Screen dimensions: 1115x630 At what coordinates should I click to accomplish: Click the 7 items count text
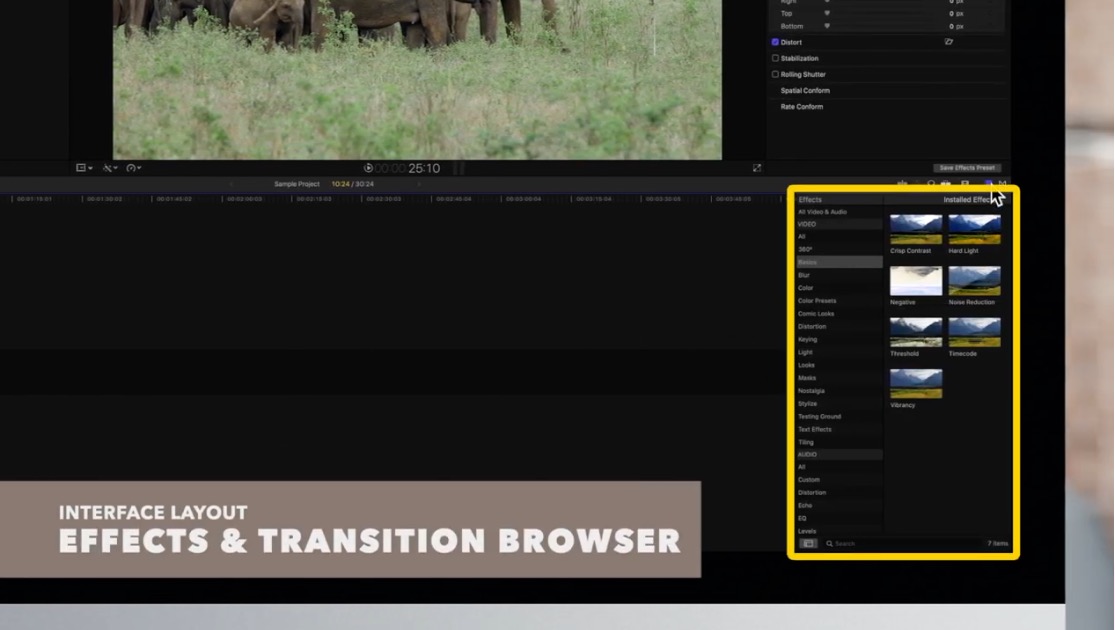coord(998,544)
